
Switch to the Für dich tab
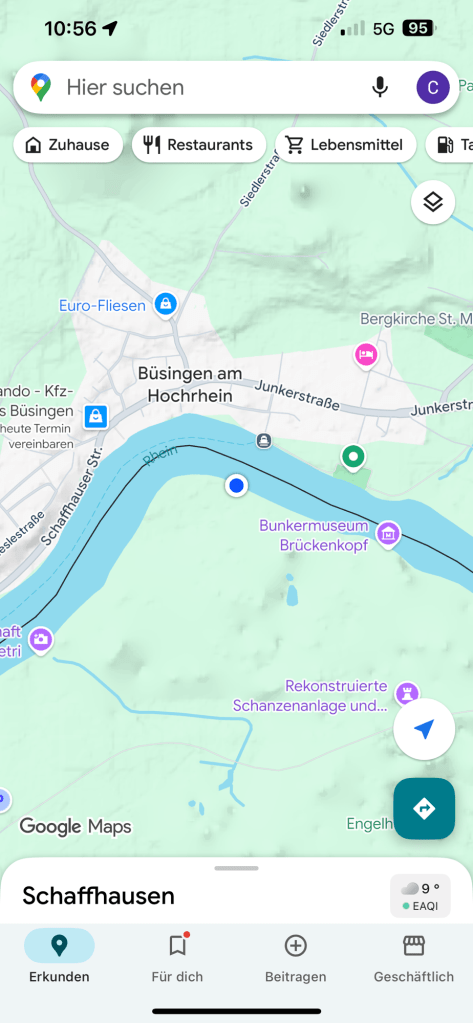(x=177, y=958)
